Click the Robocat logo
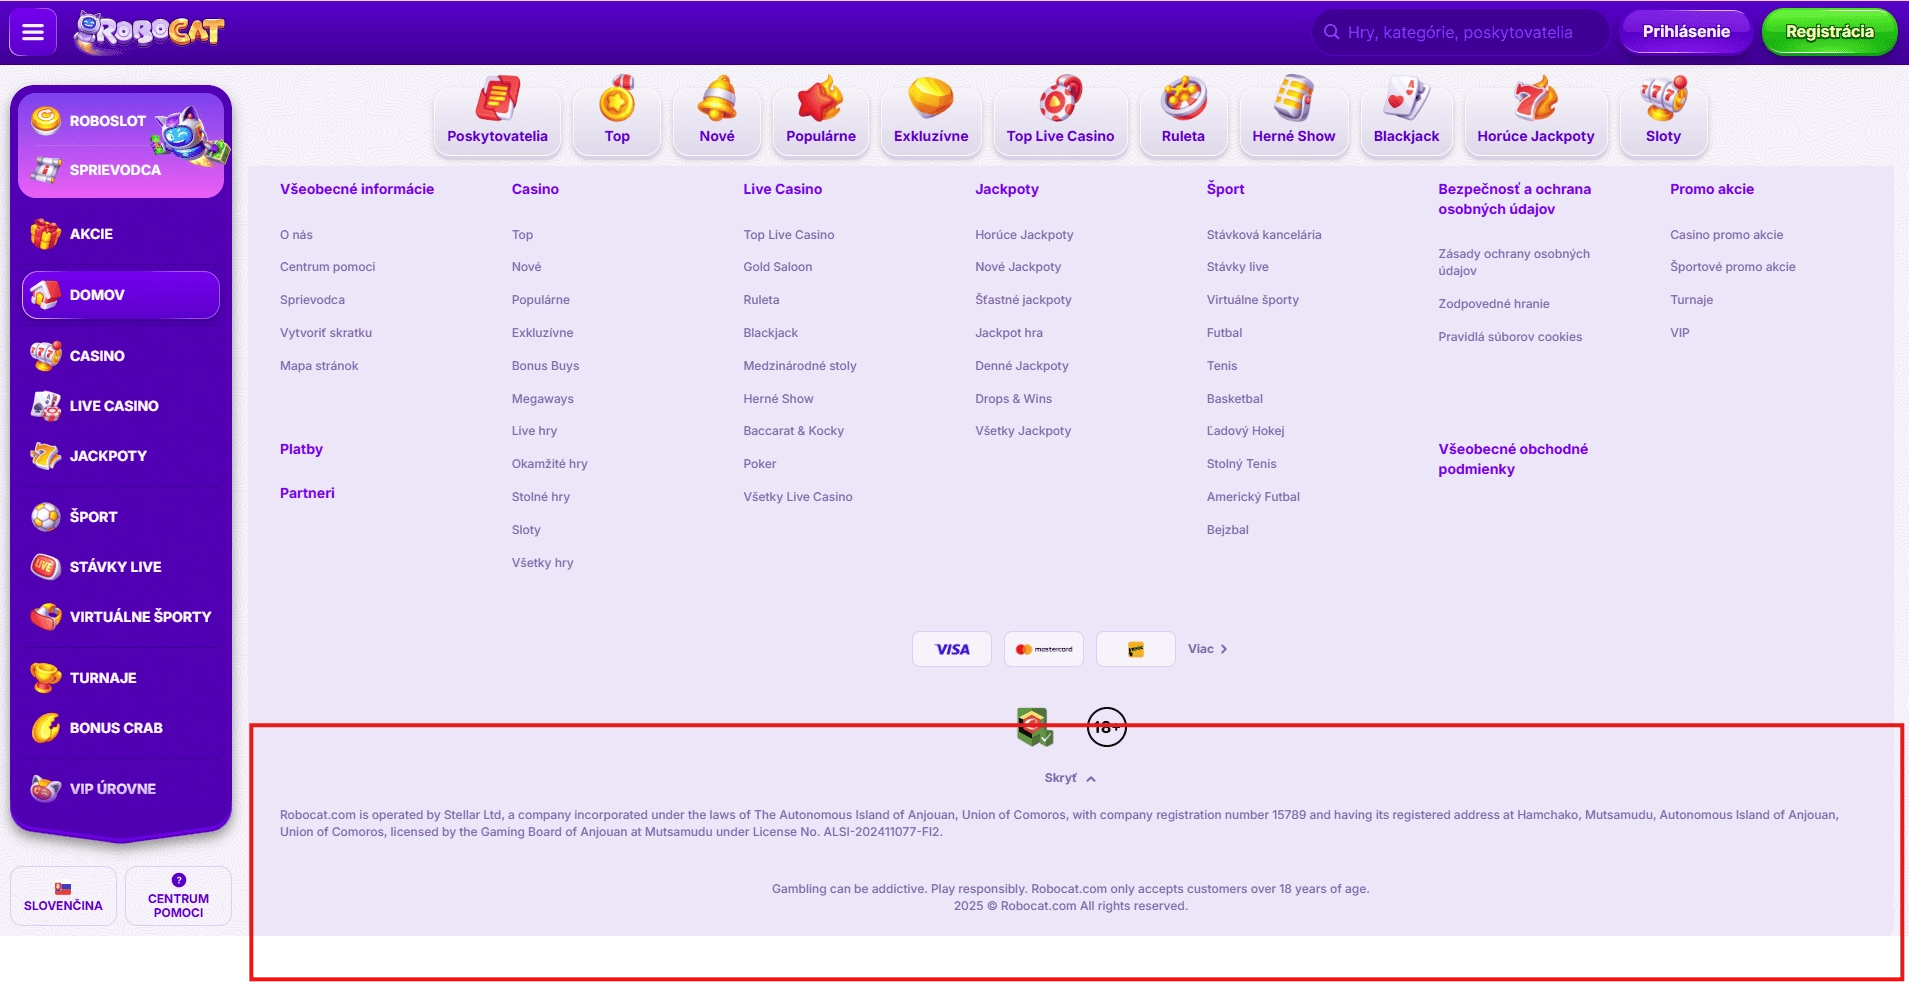Viewport: 1909px width, 982px height. pos(149,32)
